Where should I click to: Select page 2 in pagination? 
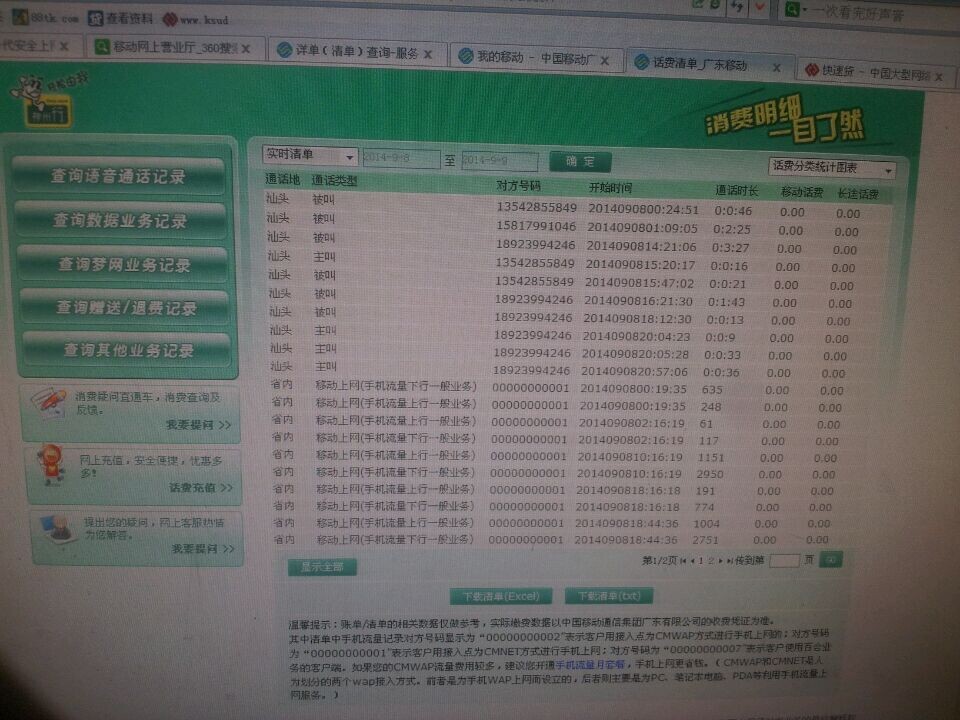[x=711, y=561]
